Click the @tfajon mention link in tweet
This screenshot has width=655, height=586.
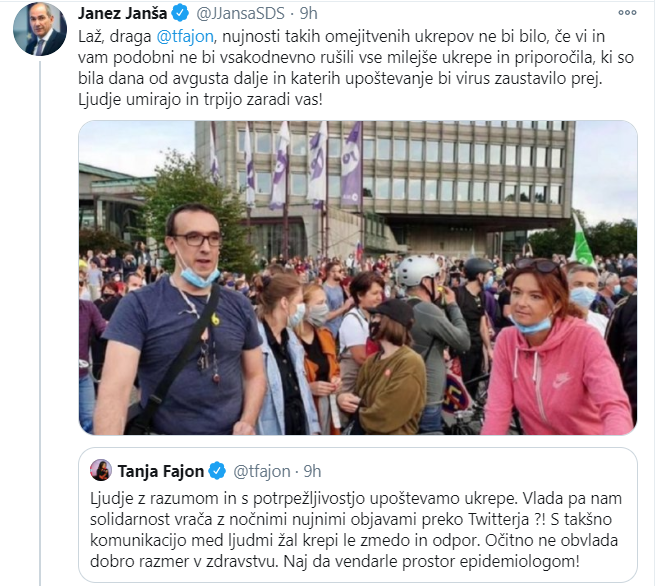coord(185,37)
